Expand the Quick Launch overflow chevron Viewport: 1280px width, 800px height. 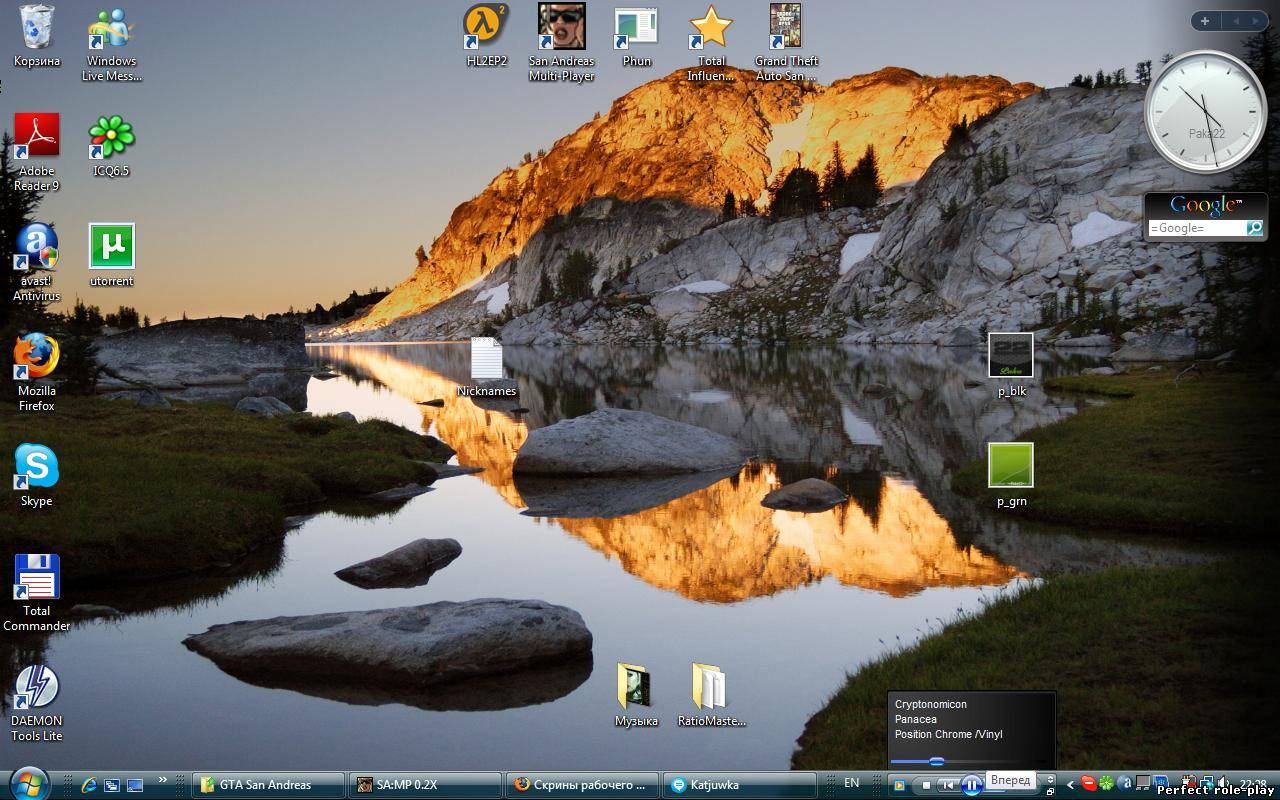pyautogui.click(x=162, y=780)
